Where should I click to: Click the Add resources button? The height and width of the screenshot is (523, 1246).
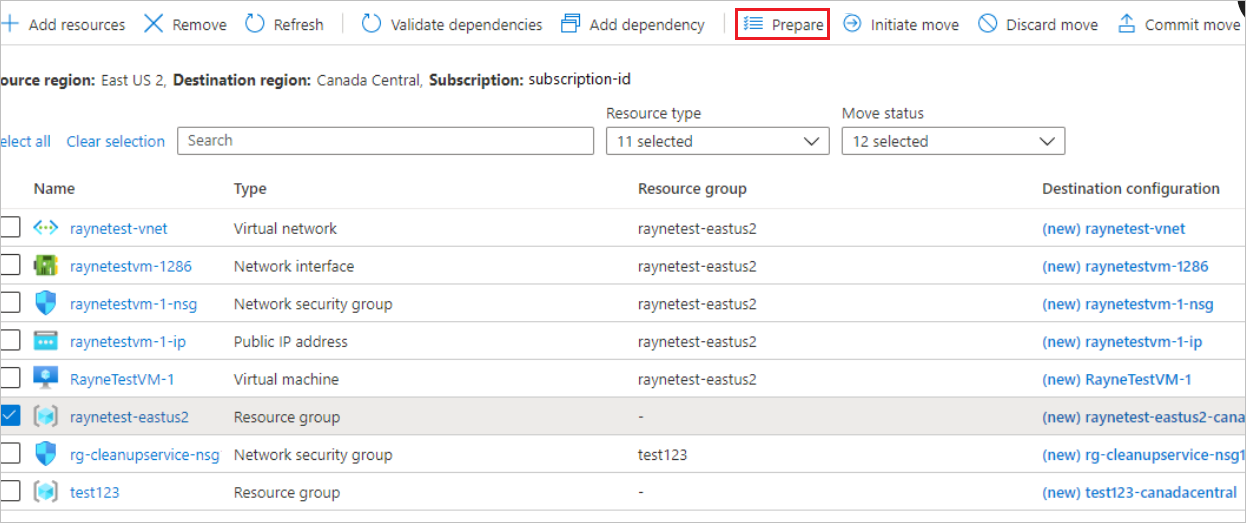[66, 24]
